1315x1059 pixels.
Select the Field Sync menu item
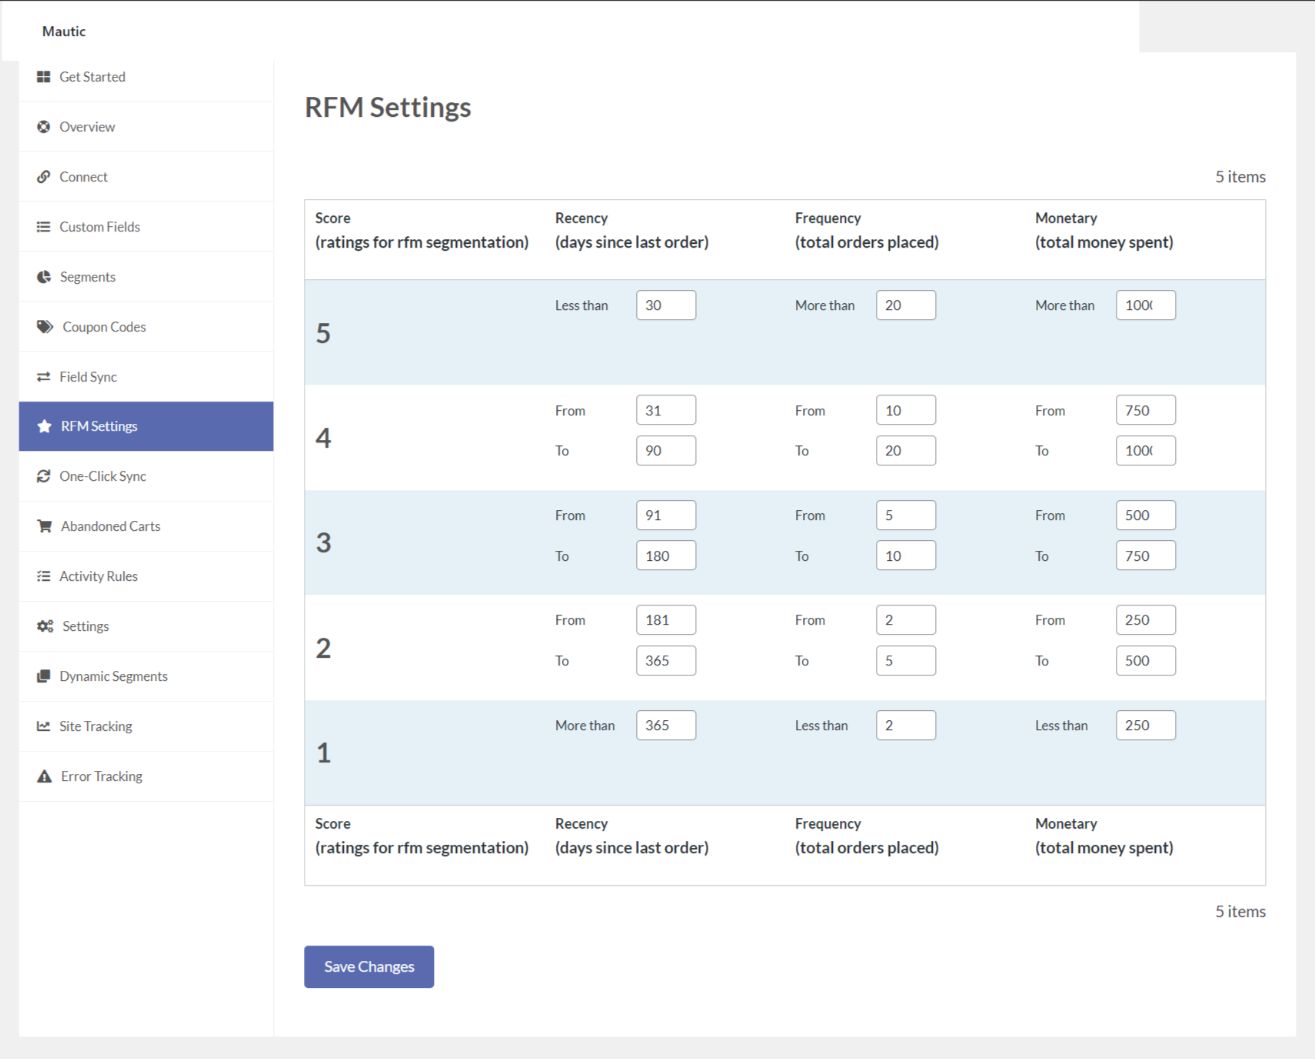(146, 377)
